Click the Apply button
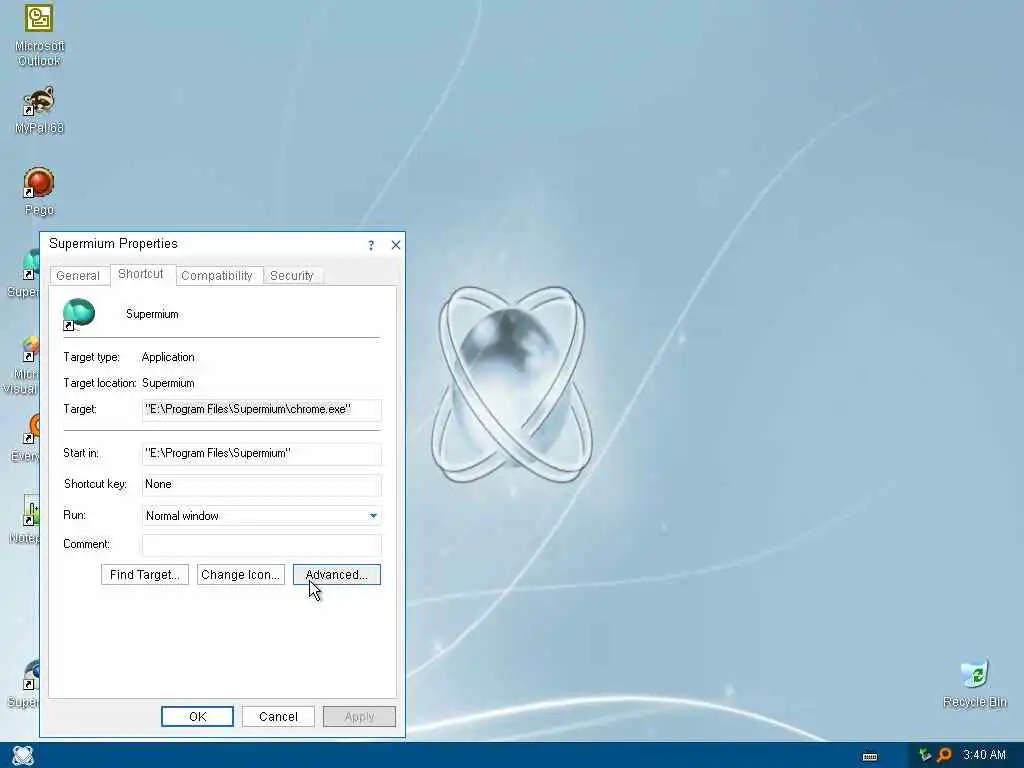This screenshot has height=768, width=1024. coord(359,716)
